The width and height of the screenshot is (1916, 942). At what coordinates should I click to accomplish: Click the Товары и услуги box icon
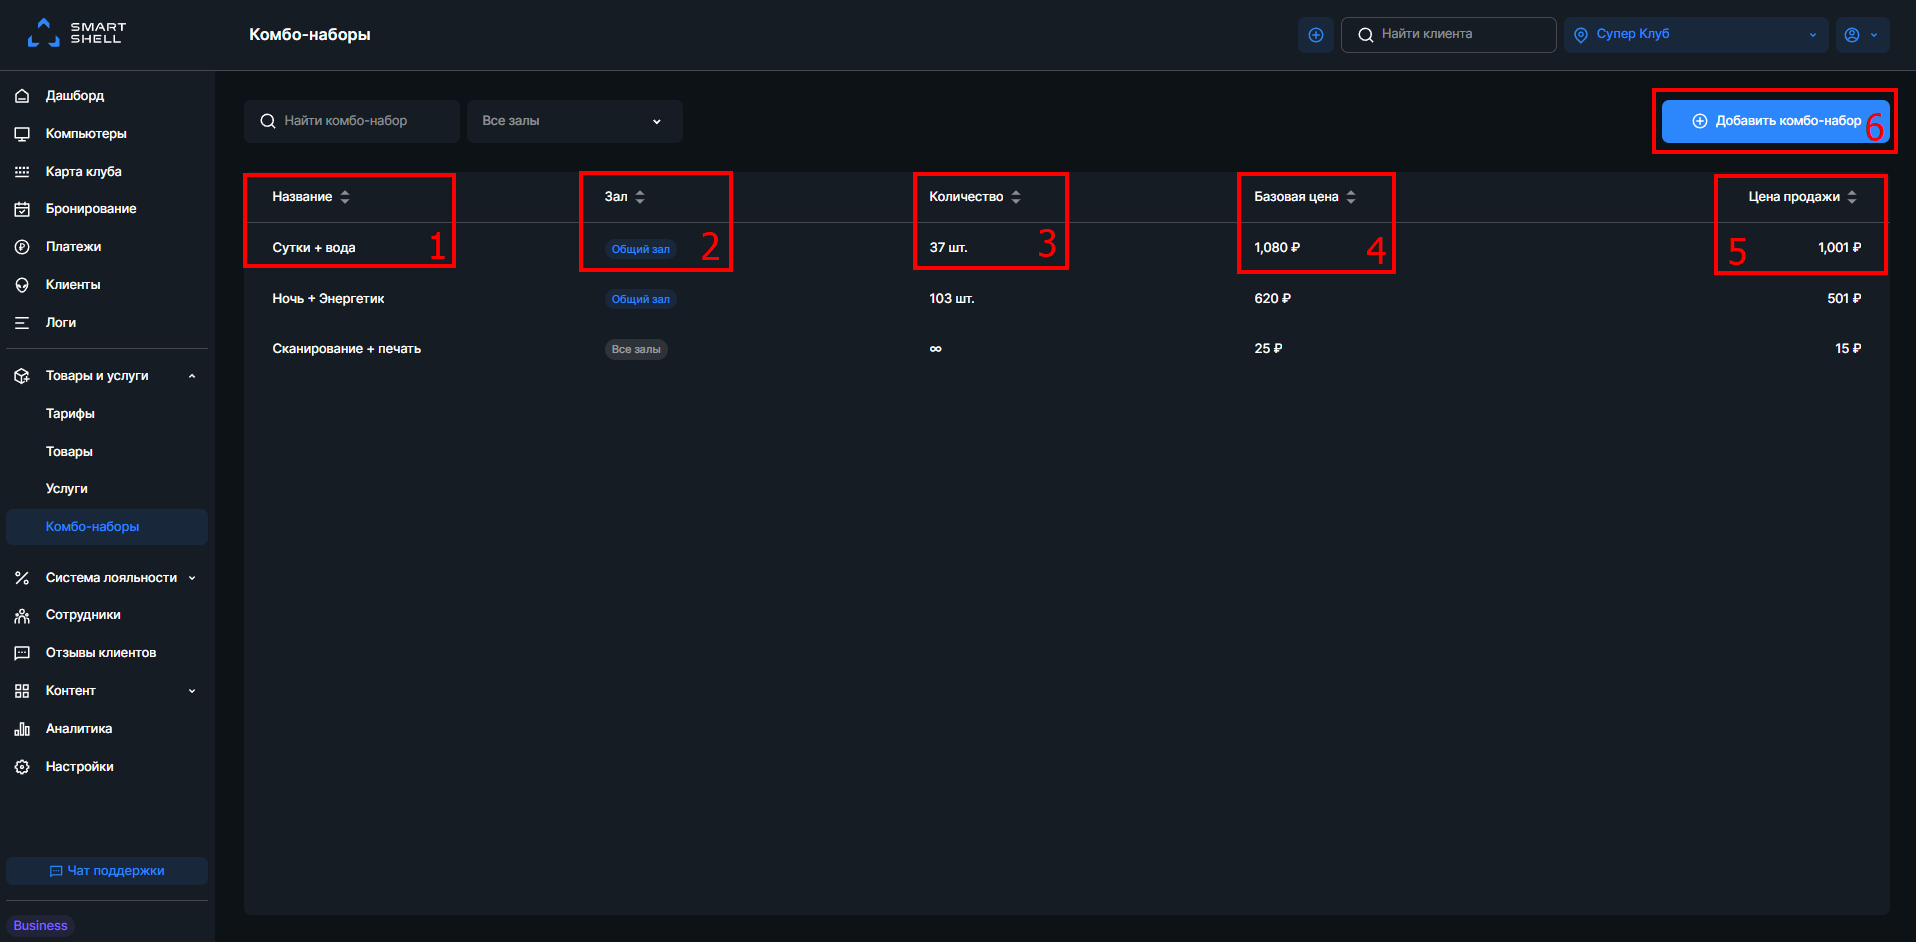click(22, 376)
